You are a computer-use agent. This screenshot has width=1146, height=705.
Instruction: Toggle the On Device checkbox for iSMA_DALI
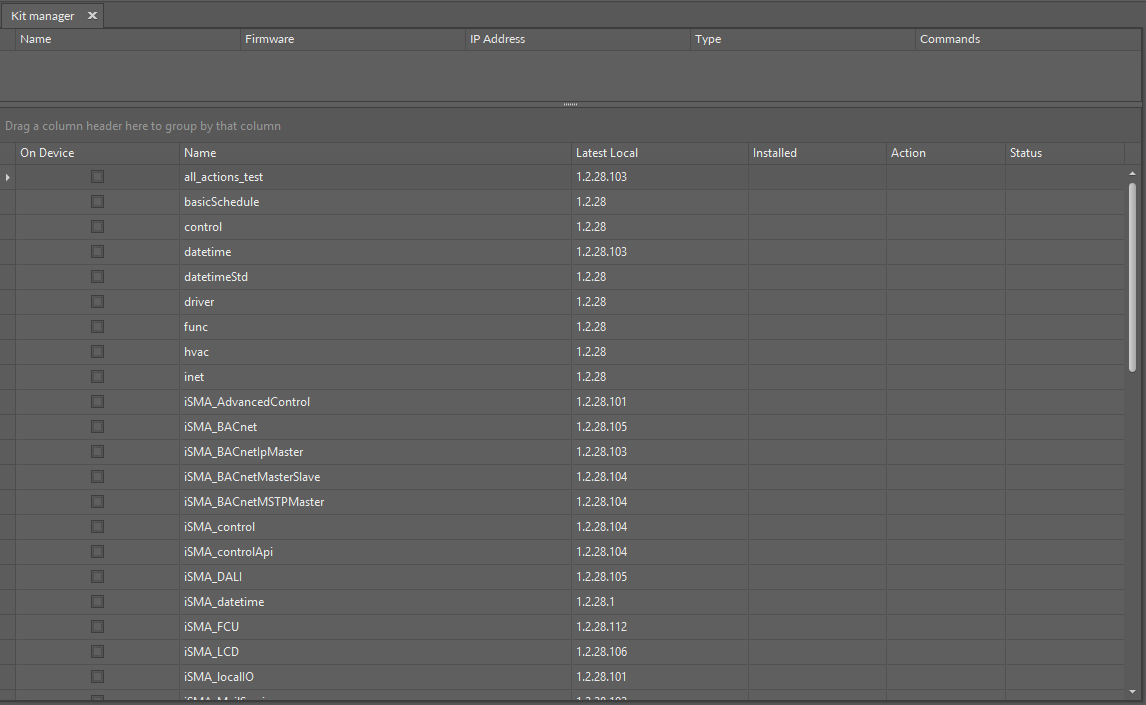[97, 577]
